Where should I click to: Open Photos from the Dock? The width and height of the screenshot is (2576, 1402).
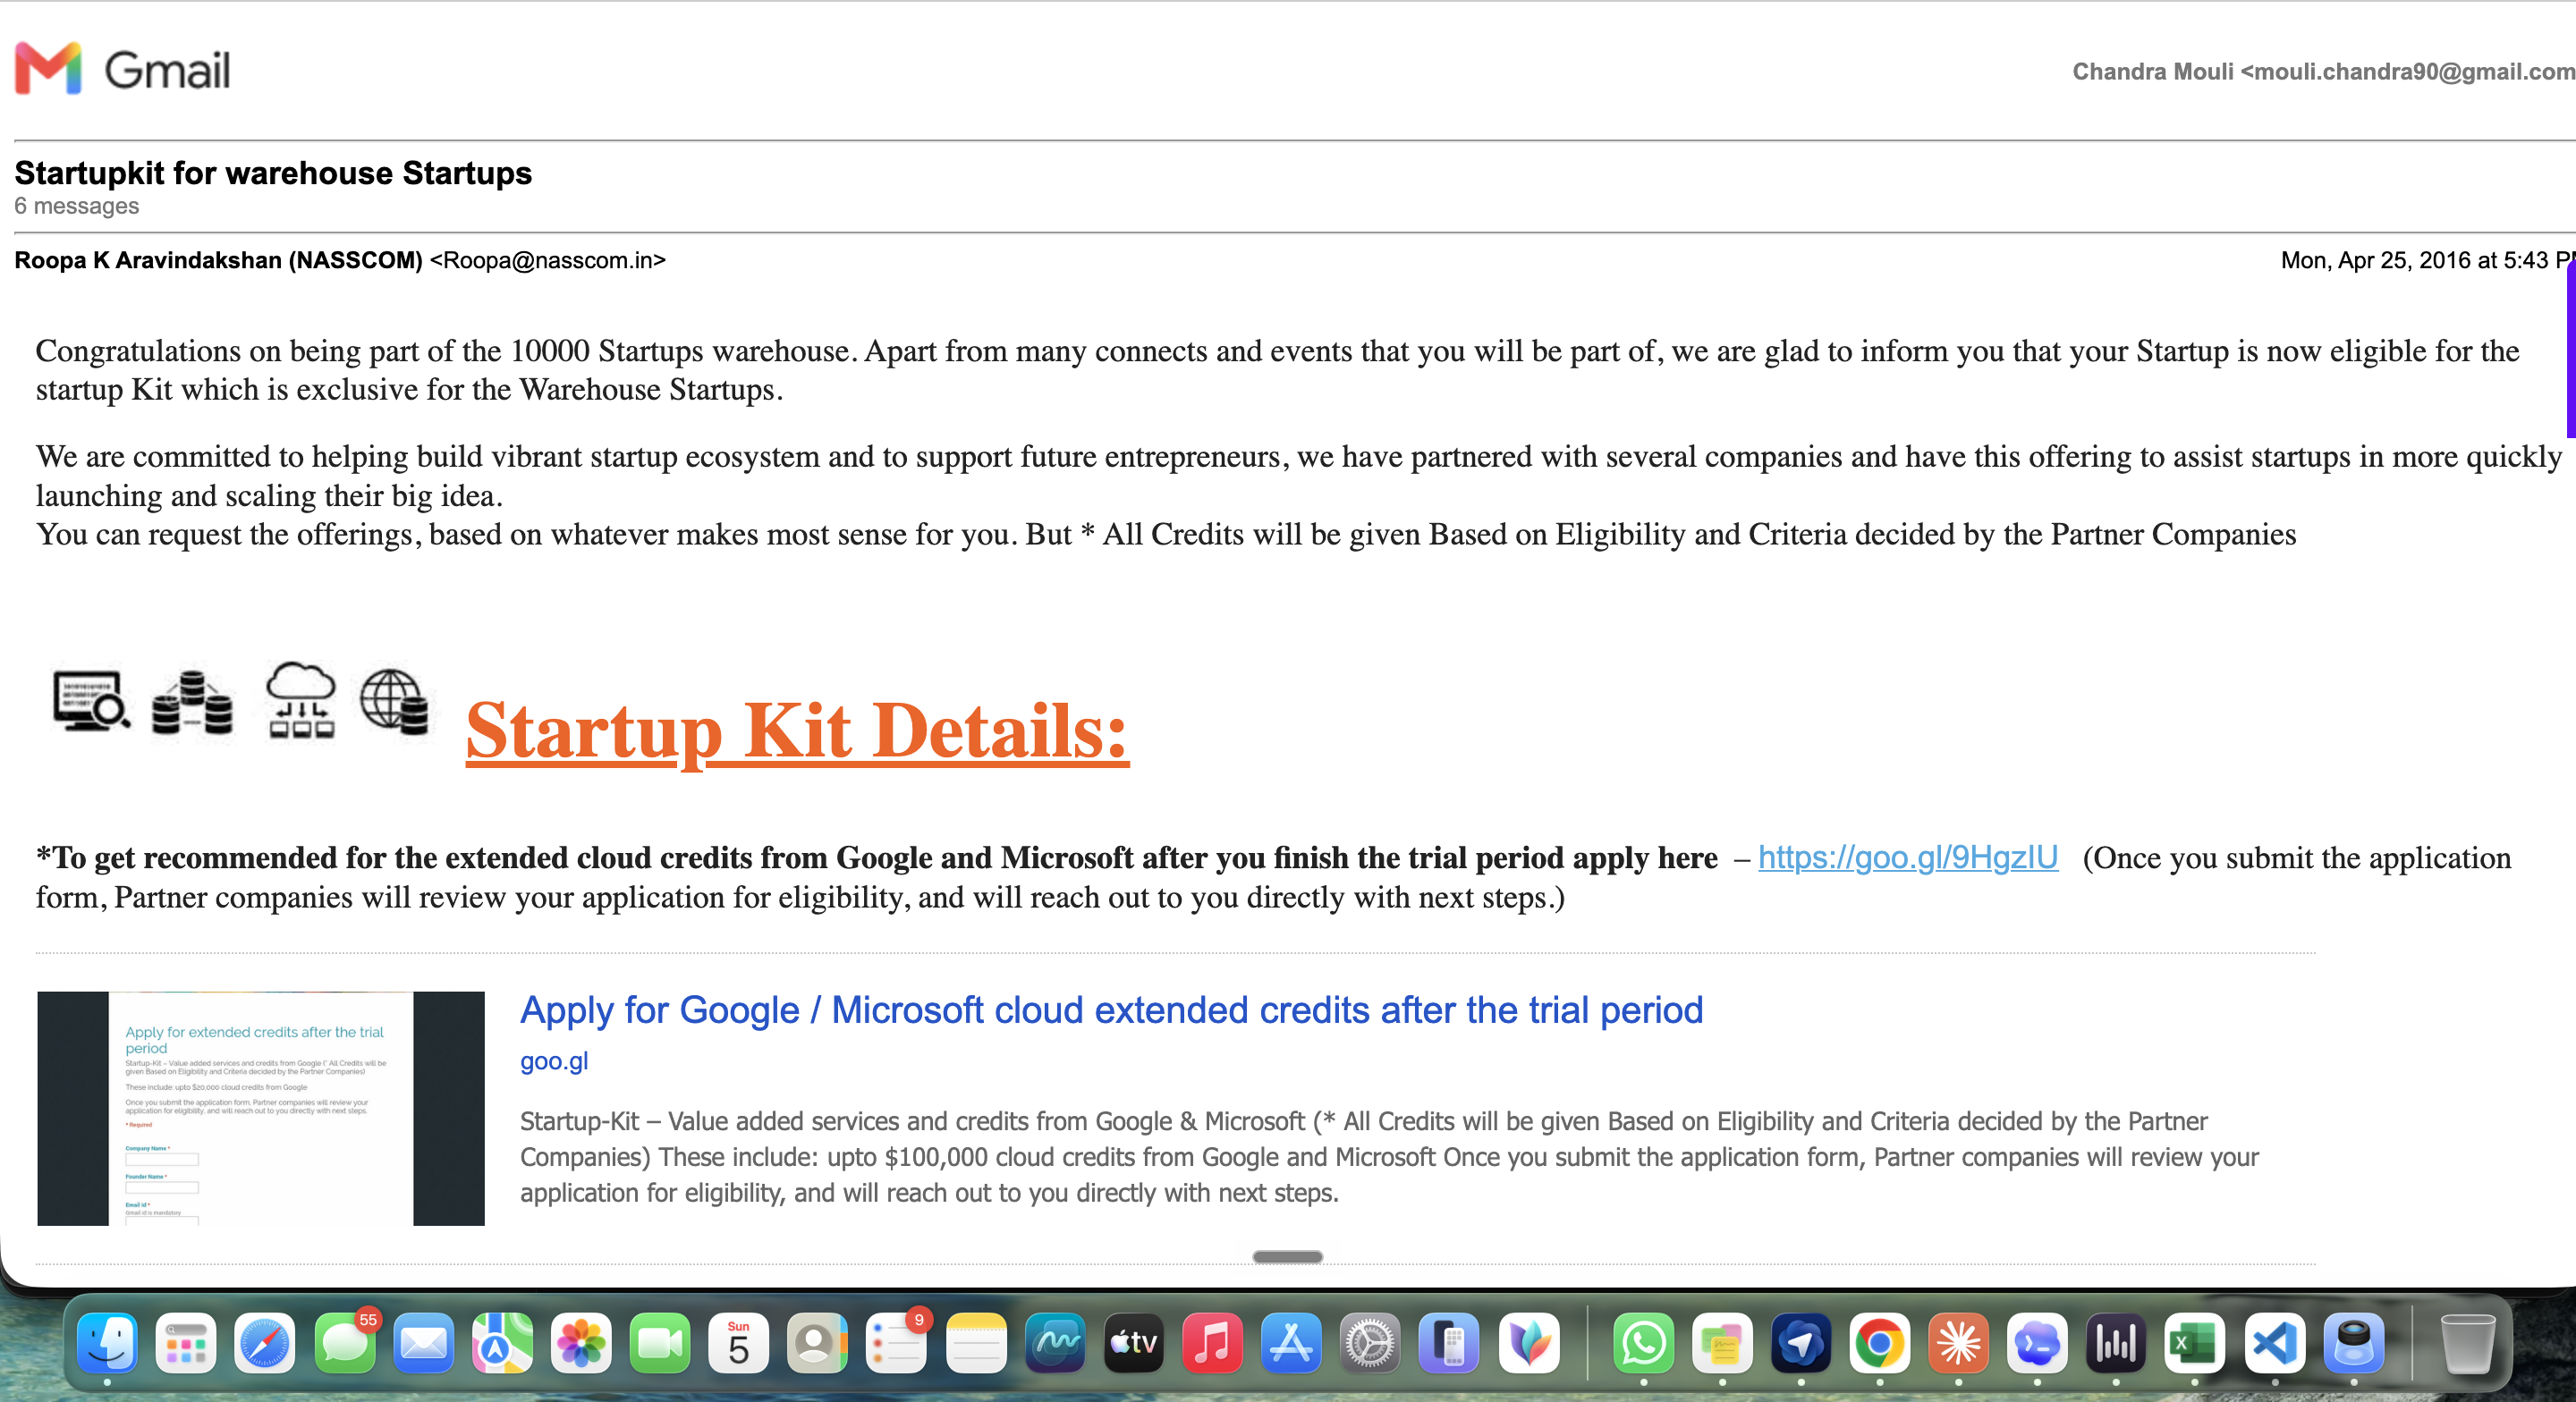coord(581,1343)
